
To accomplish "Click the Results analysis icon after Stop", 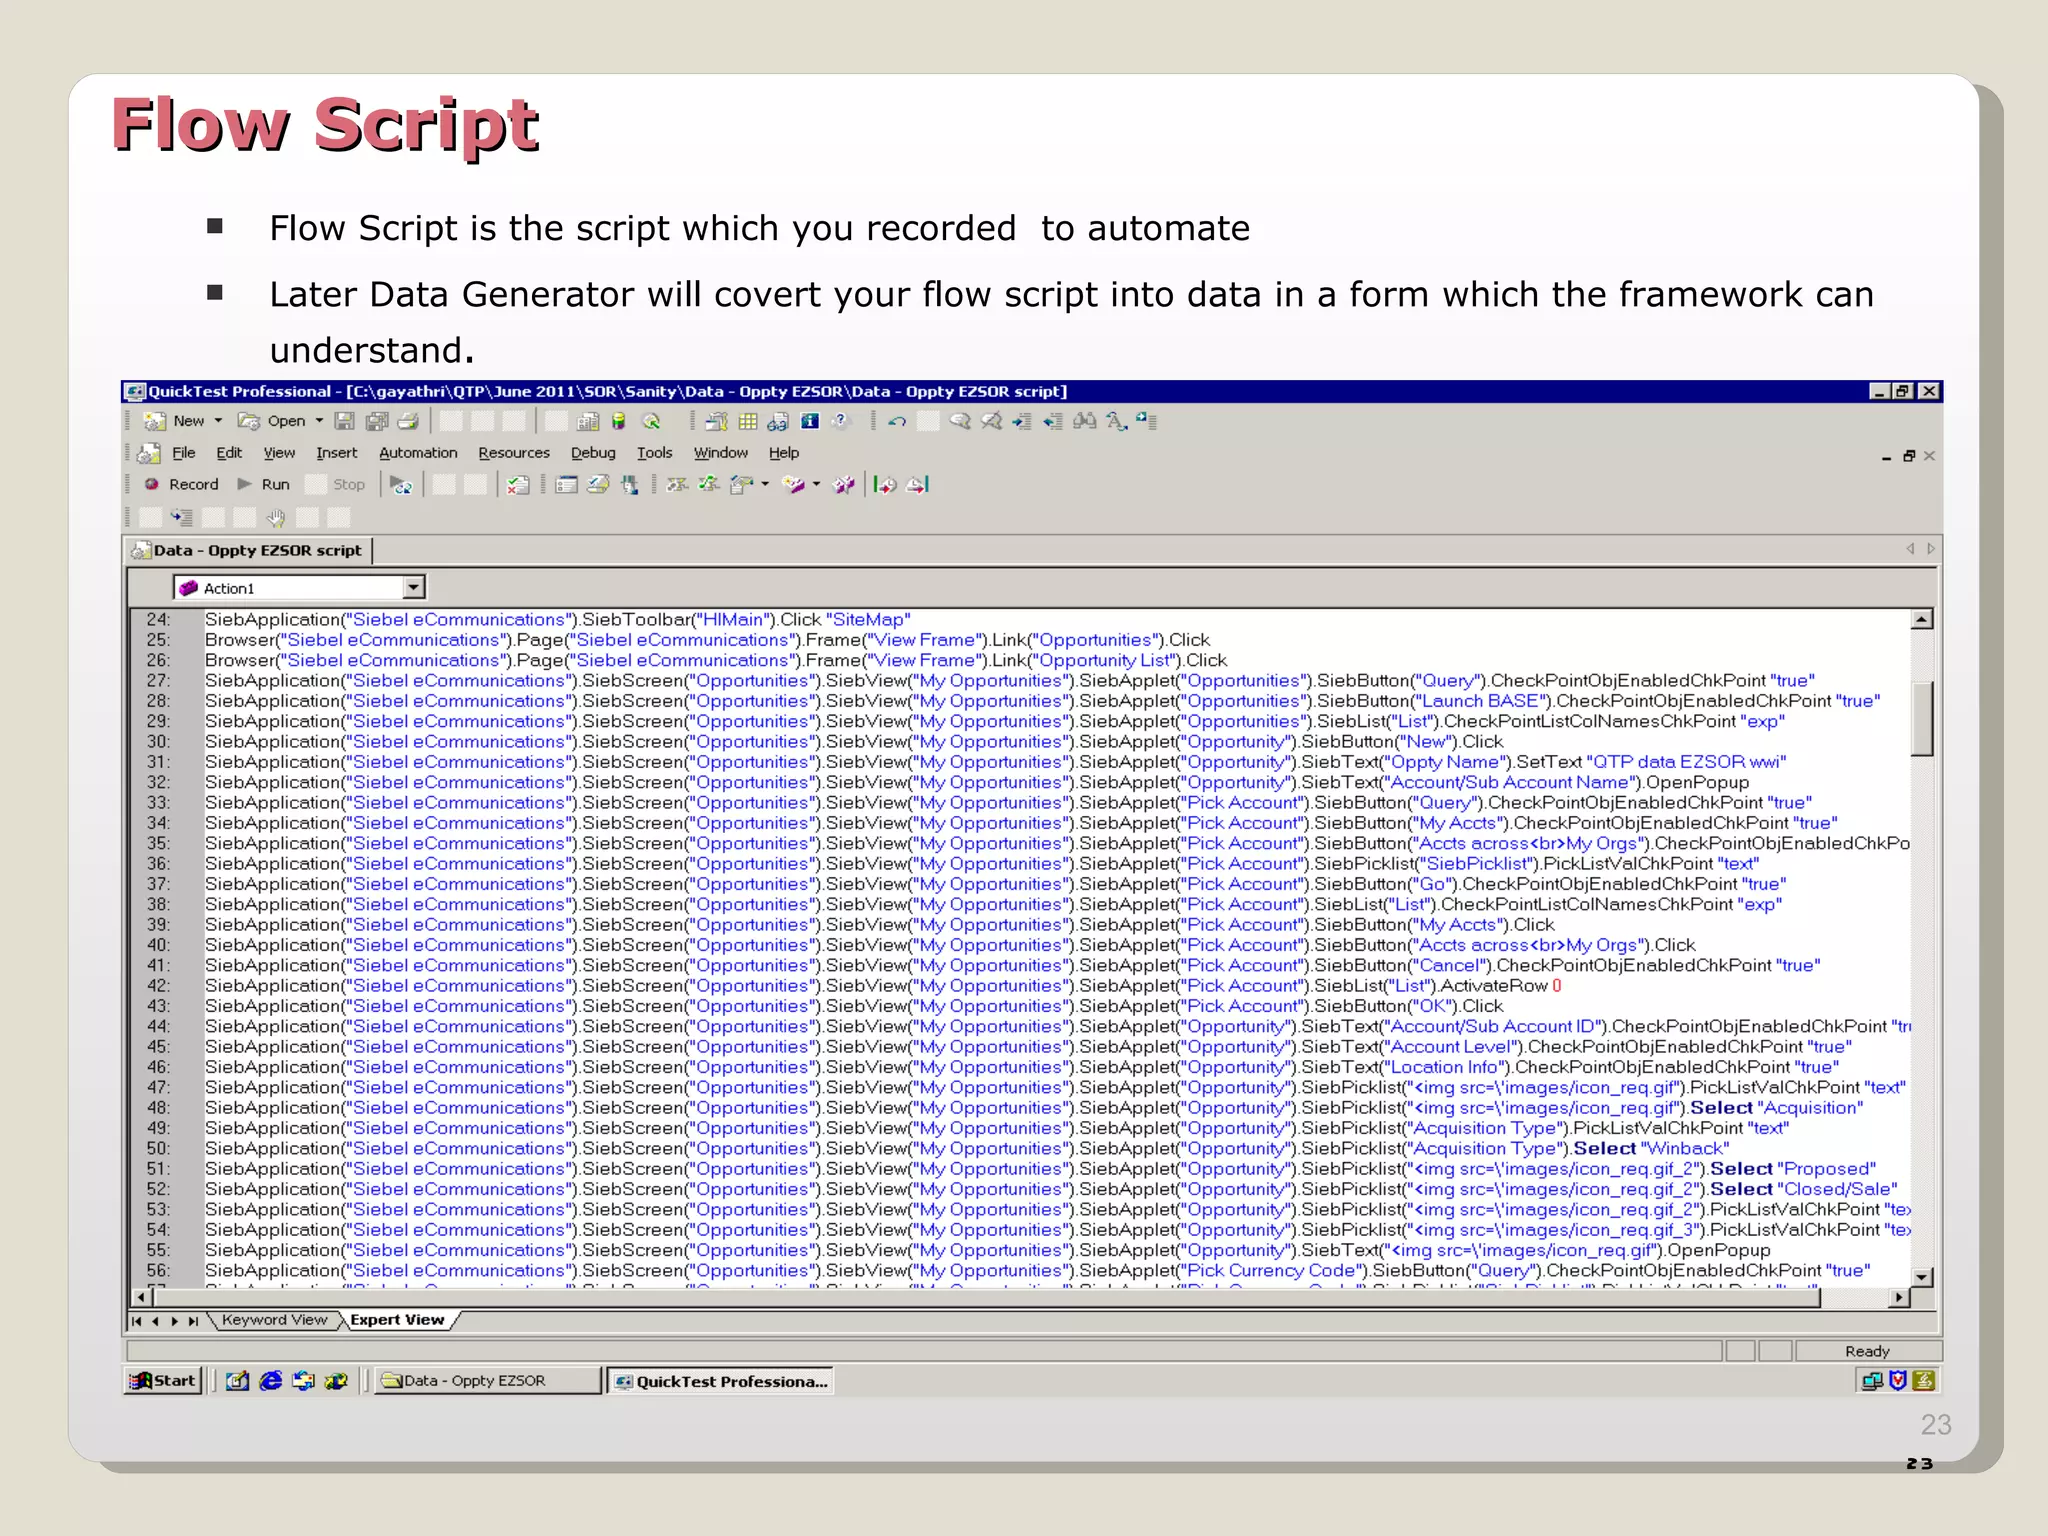I will (401, 485).
